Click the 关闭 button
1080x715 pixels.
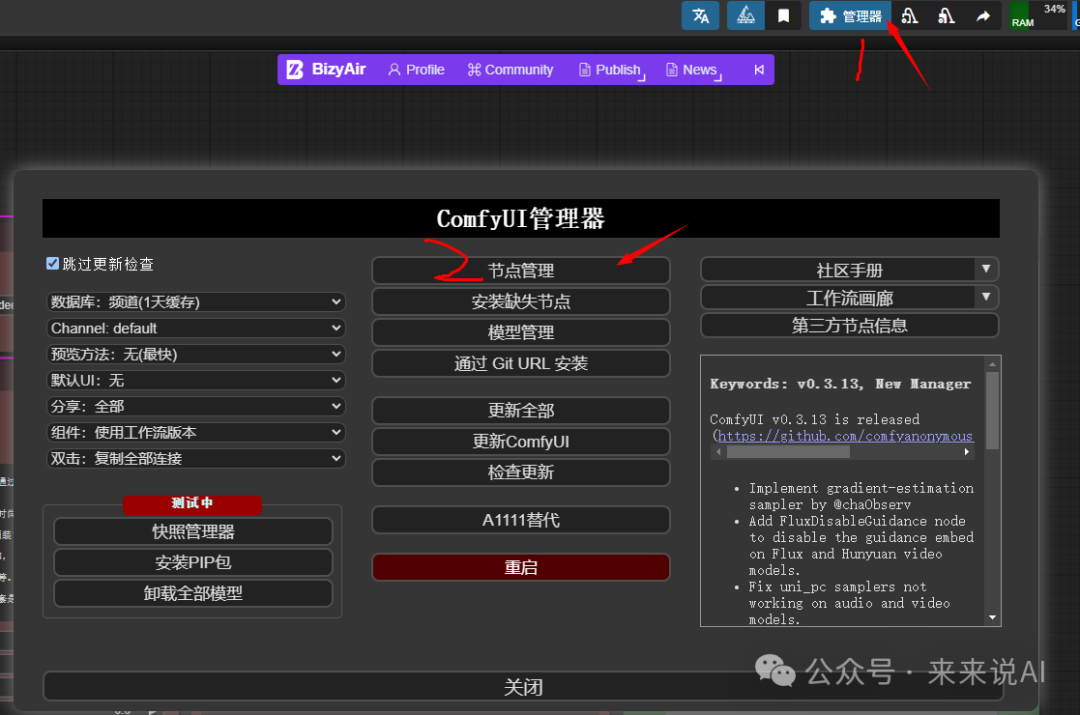(x=523, y=687)
